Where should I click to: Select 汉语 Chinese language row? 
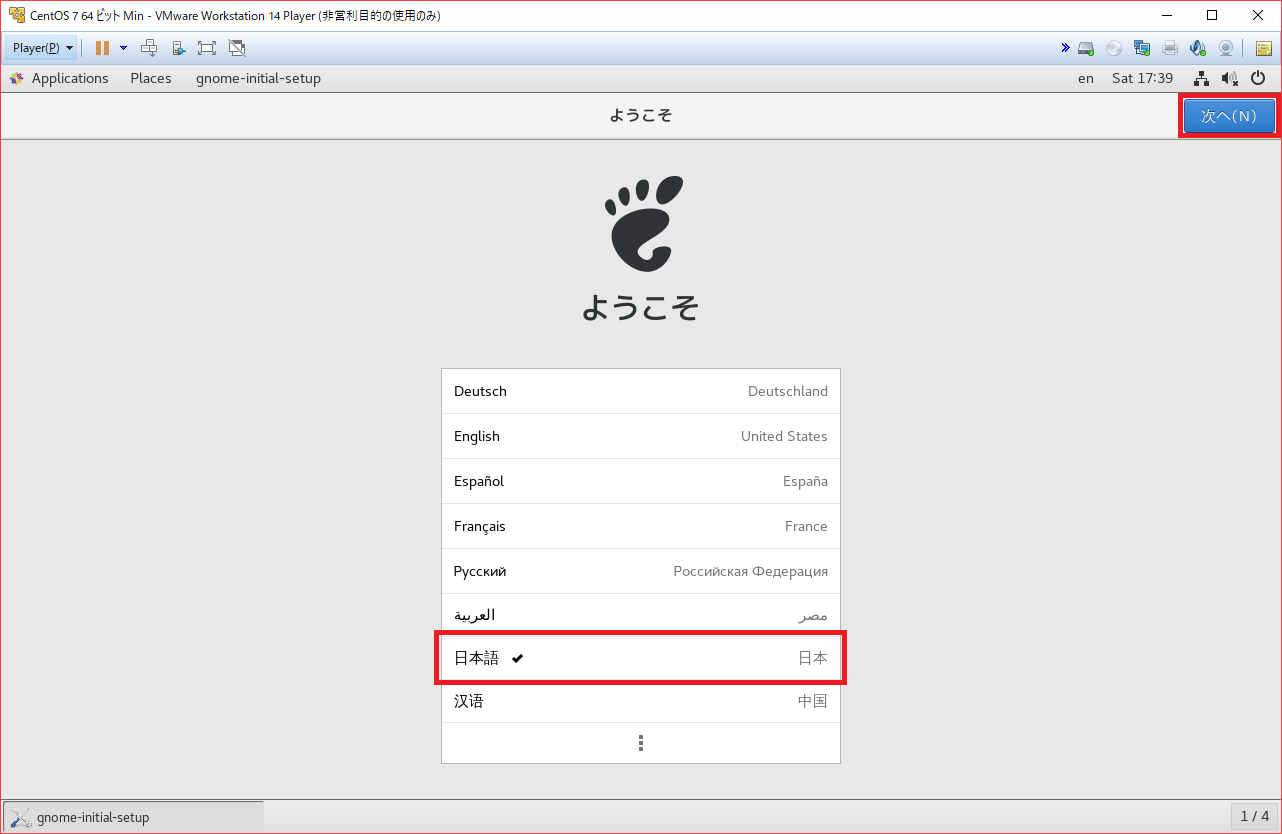[641, 701]
